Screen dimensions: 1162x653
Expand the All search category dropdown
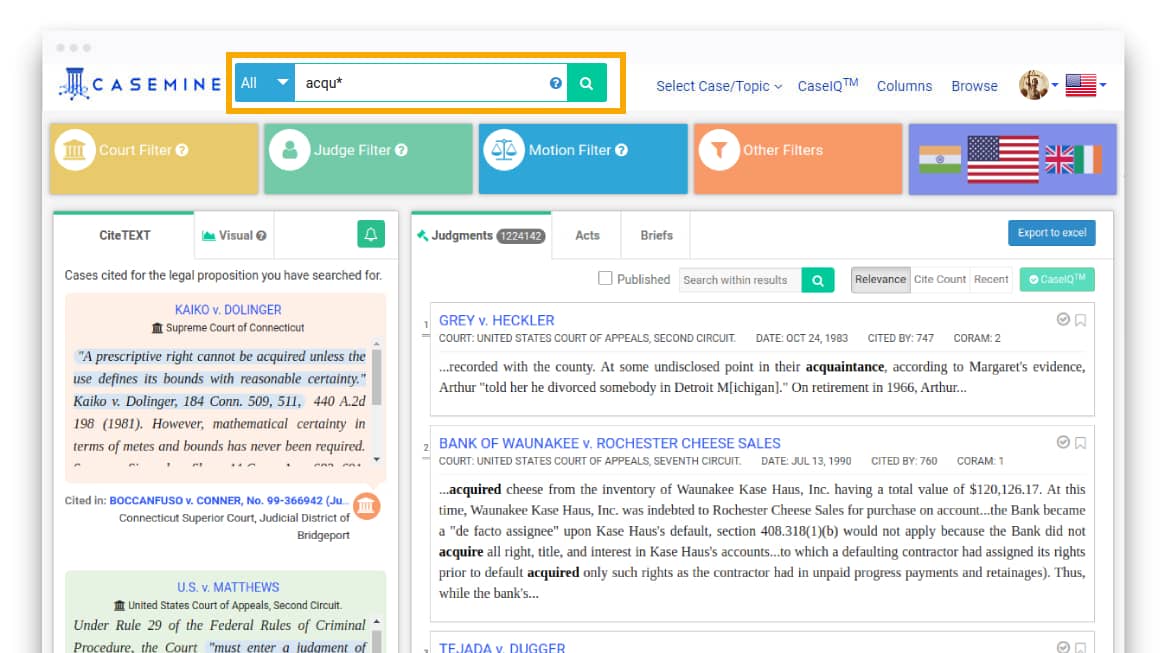[x=265, y=83]
